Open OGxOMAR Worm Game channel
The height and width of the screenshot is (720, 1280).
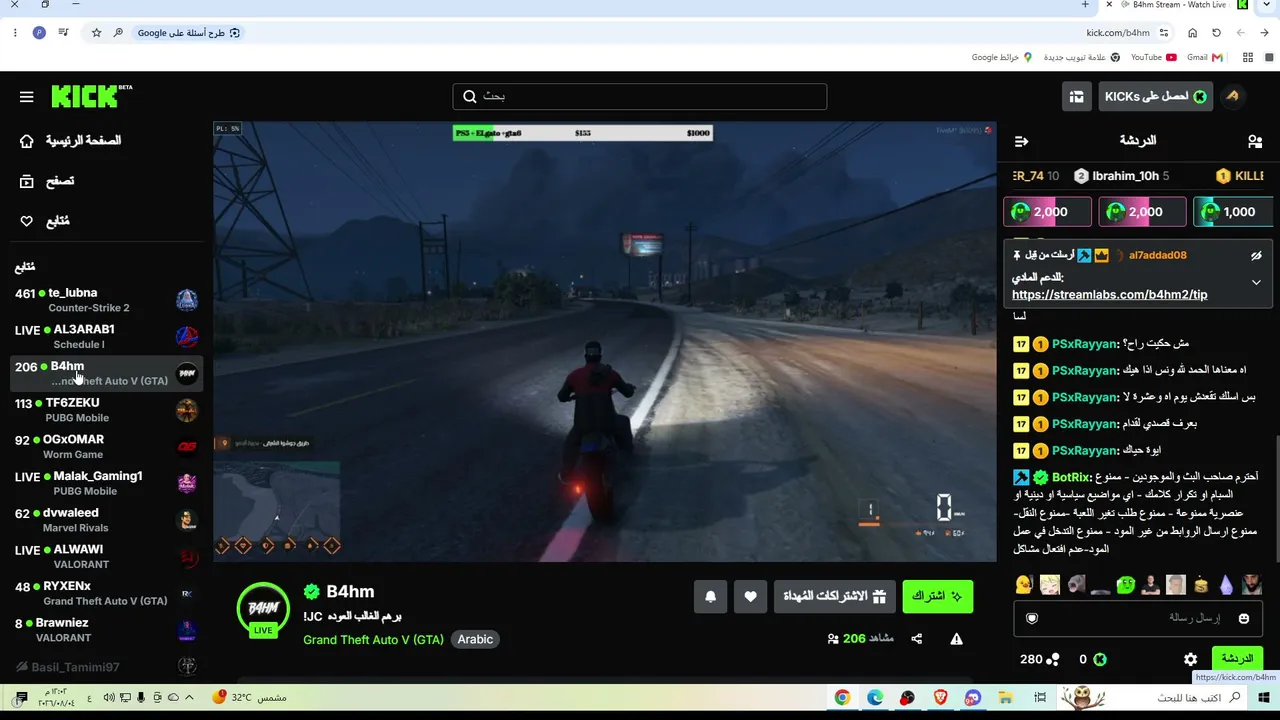click(106, 447)
